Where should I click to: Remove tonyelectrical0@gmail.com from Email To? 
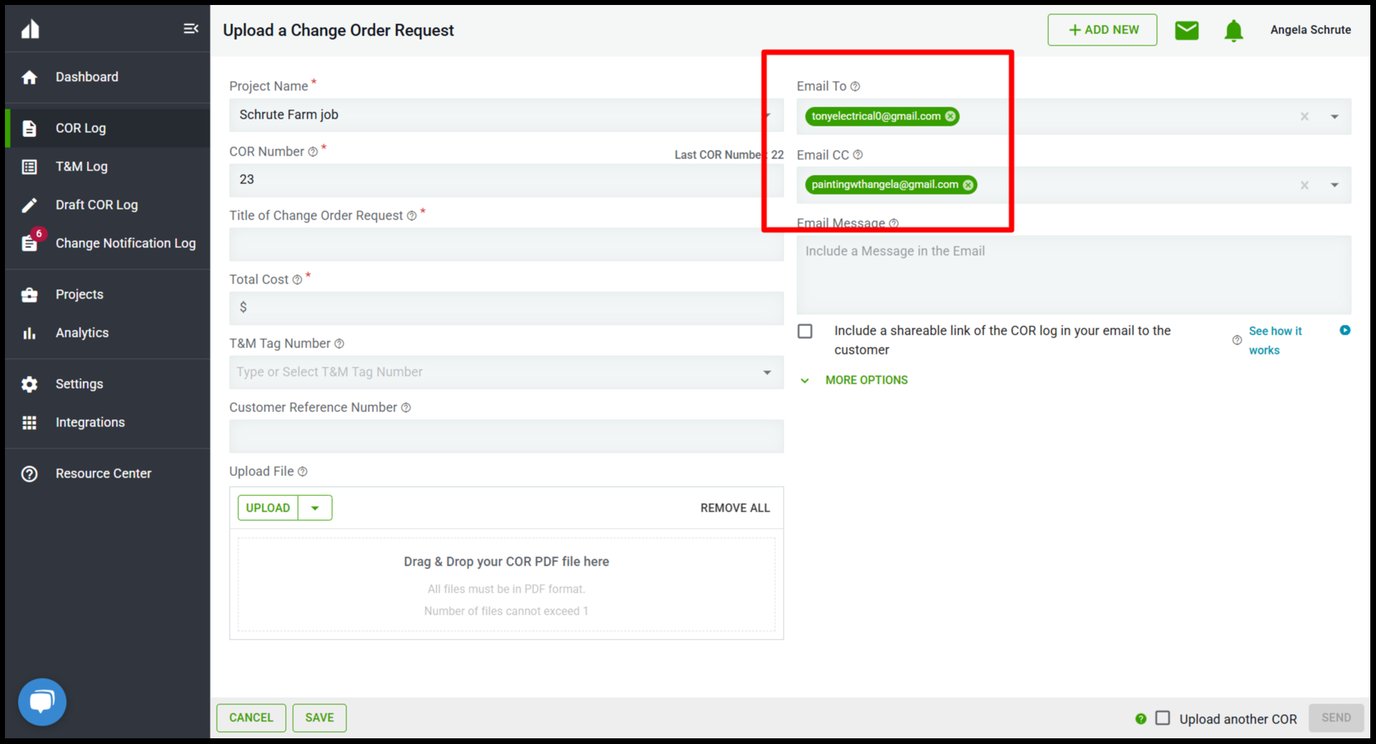click(950, 116)
